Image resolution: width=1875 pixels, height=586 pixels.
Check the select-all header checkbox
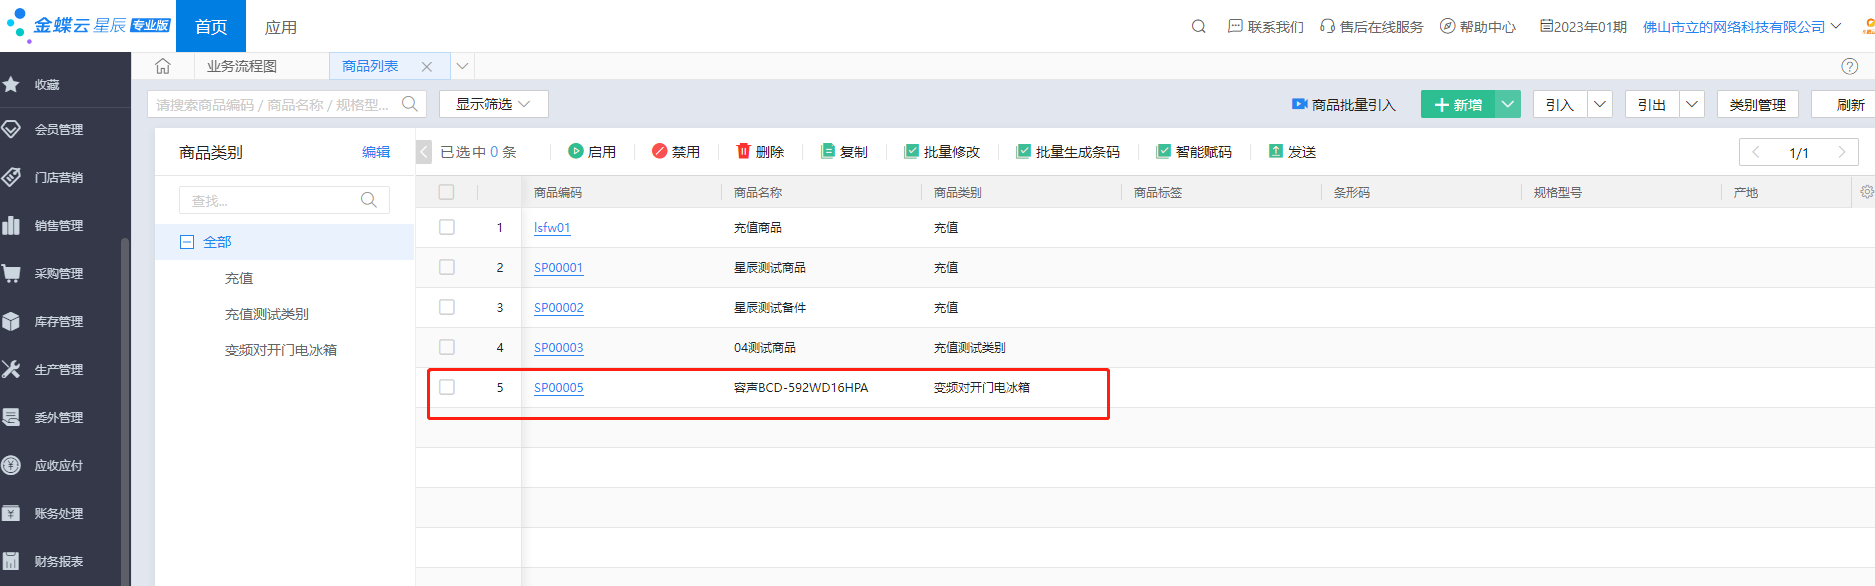(446, 192)
